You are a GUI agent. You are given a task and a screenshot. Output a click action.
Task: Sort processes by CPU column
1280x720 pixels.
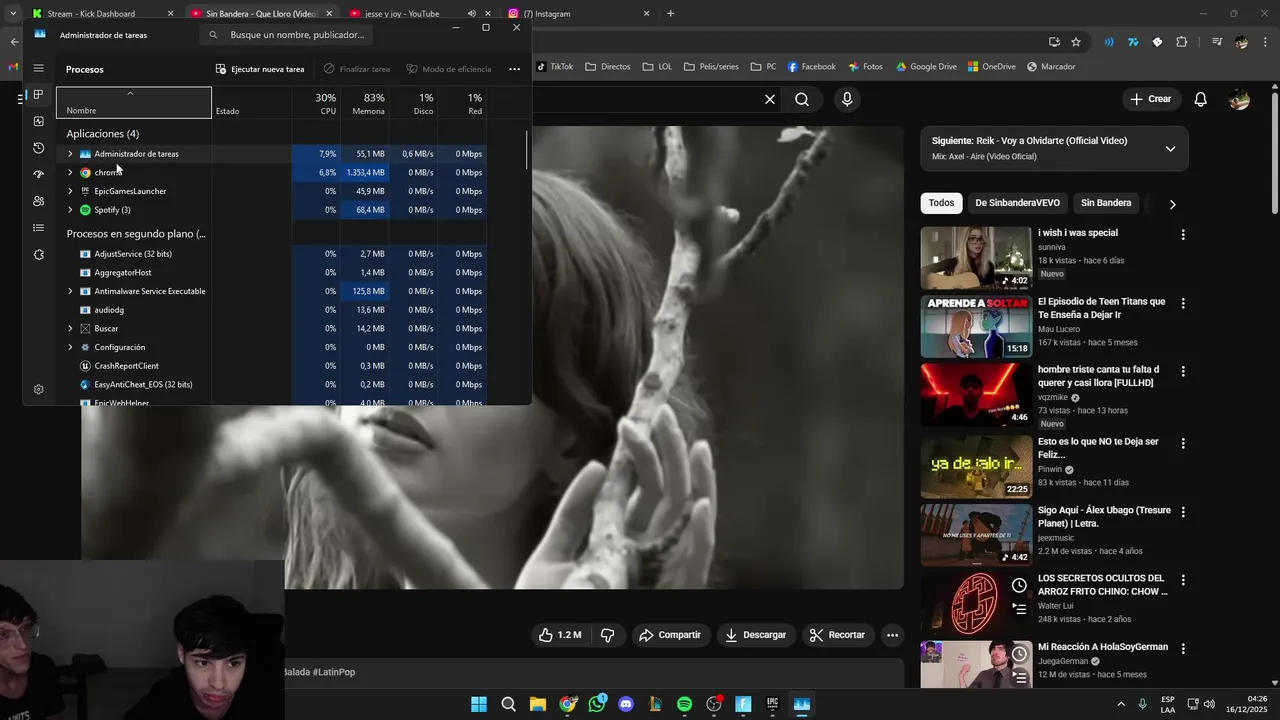(x=316, y=103)
